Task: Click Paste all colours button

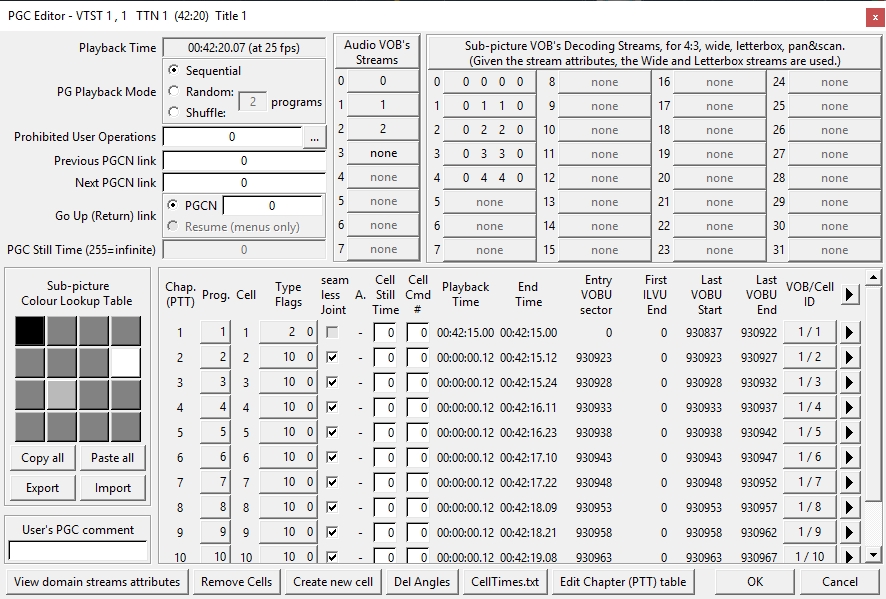Action: coord(112,458)
